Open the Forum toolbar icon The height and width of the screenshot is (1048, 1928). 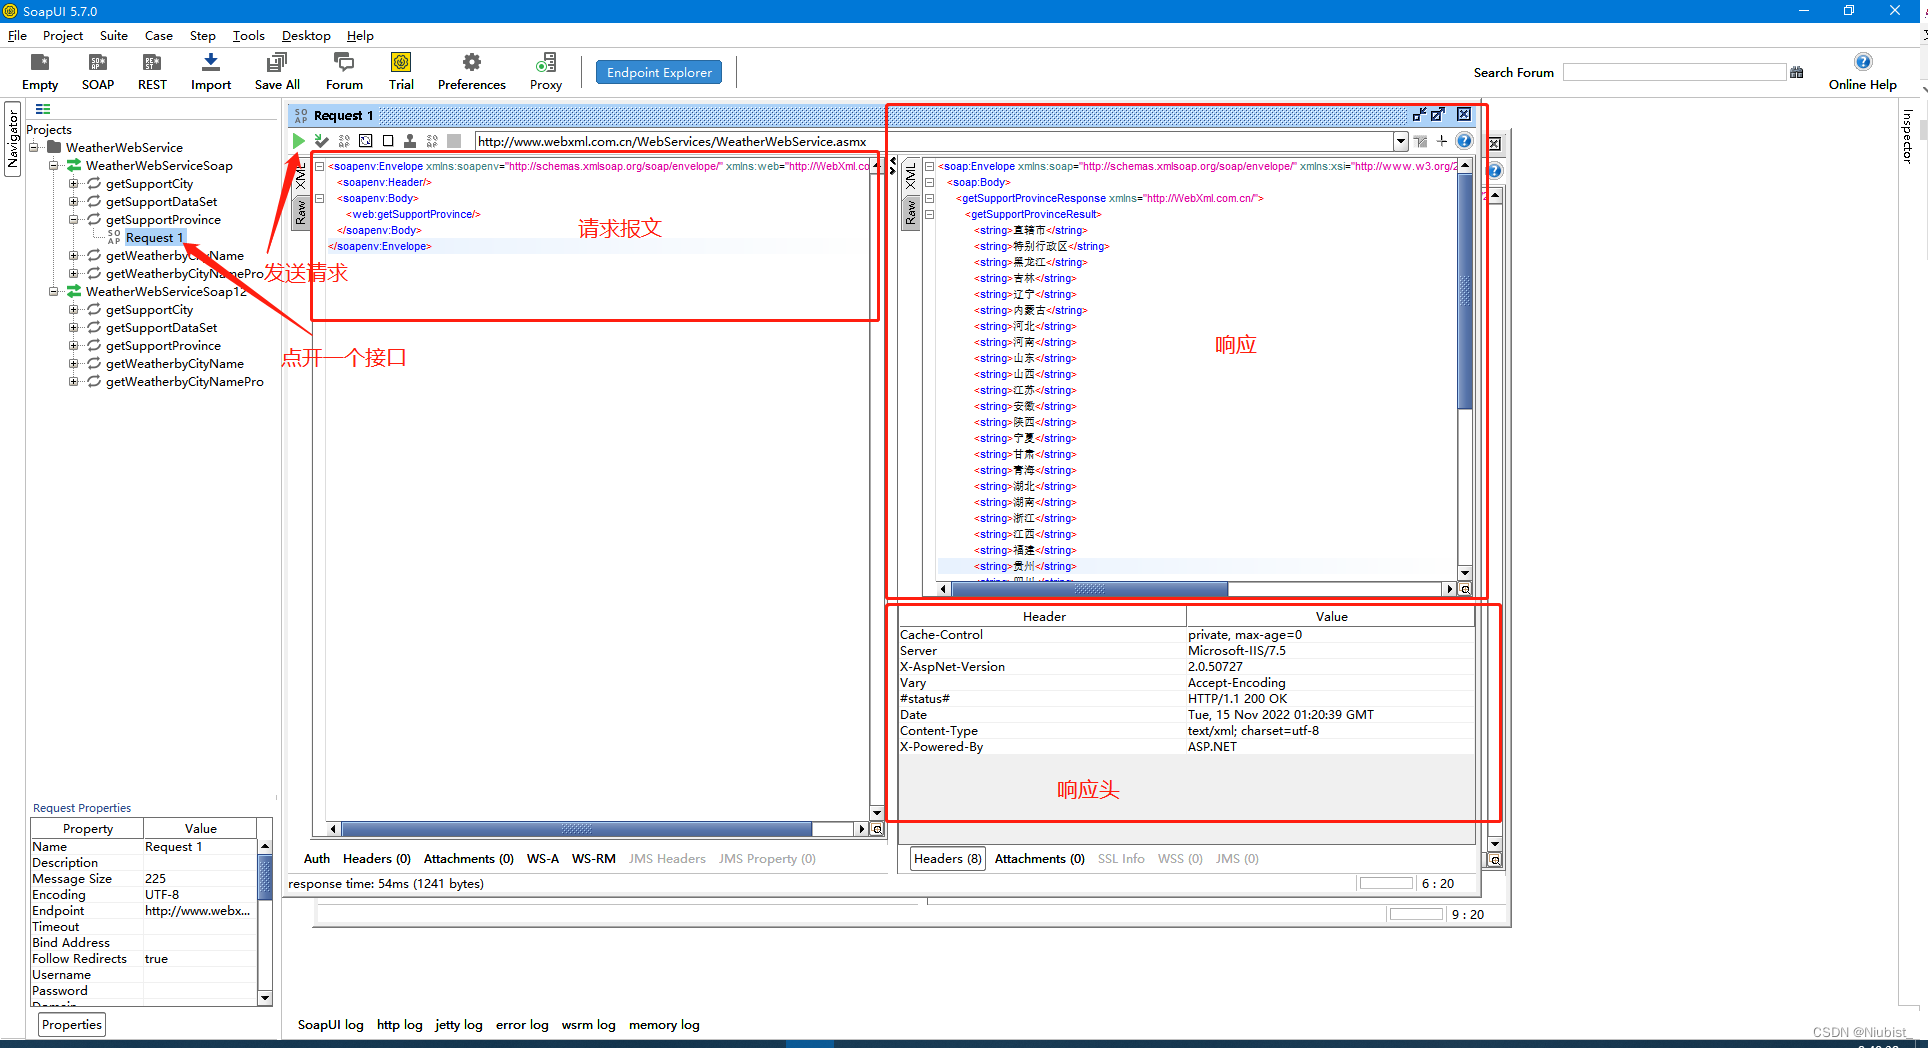coord(343,71)
